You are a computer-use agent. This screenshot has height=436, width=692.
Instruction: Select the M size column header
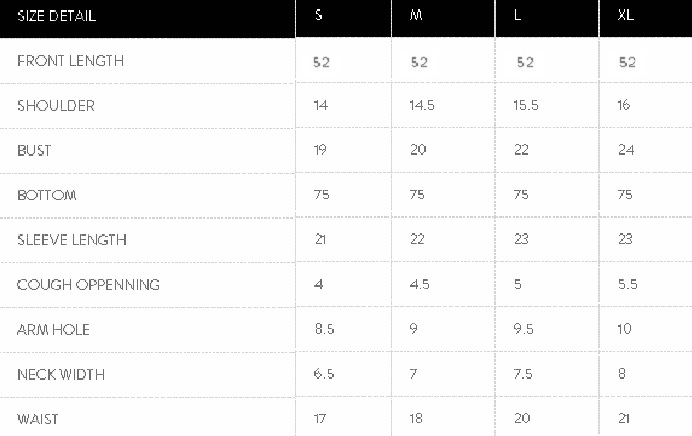(x=443, y=19)
